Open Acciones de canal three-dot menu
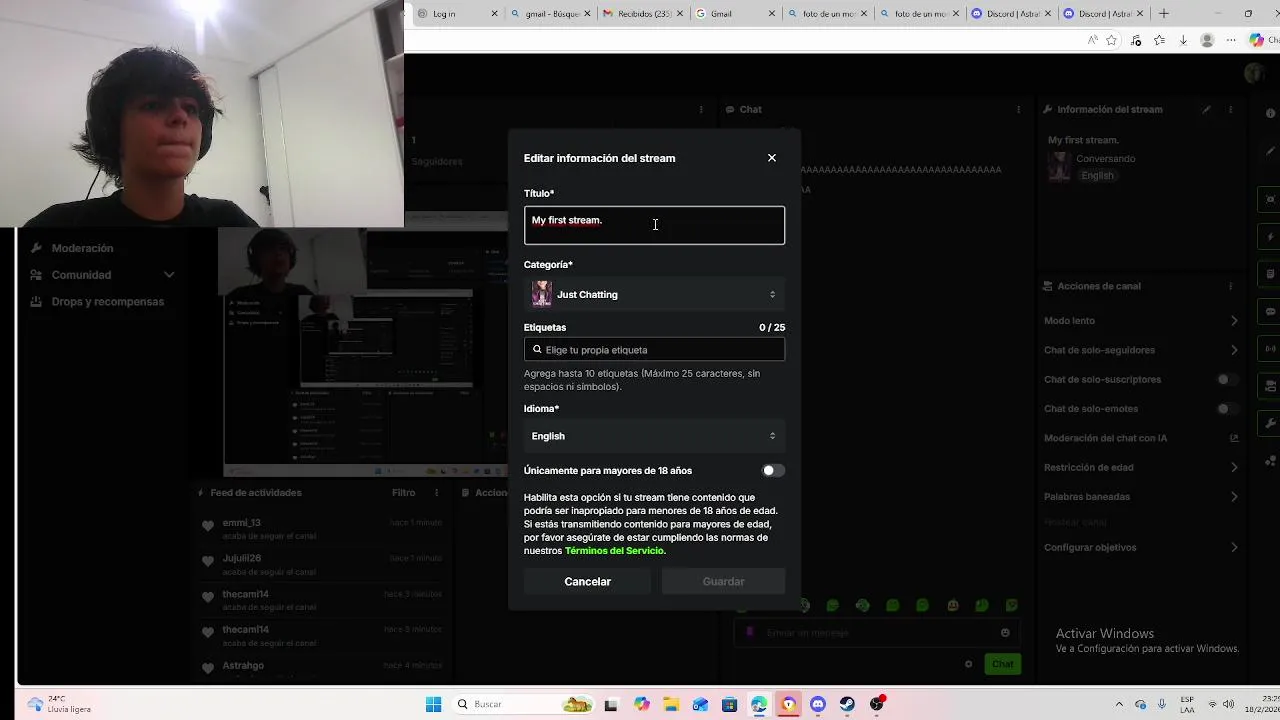Viewport: 1280px width, 720px height. point(1231,286)
